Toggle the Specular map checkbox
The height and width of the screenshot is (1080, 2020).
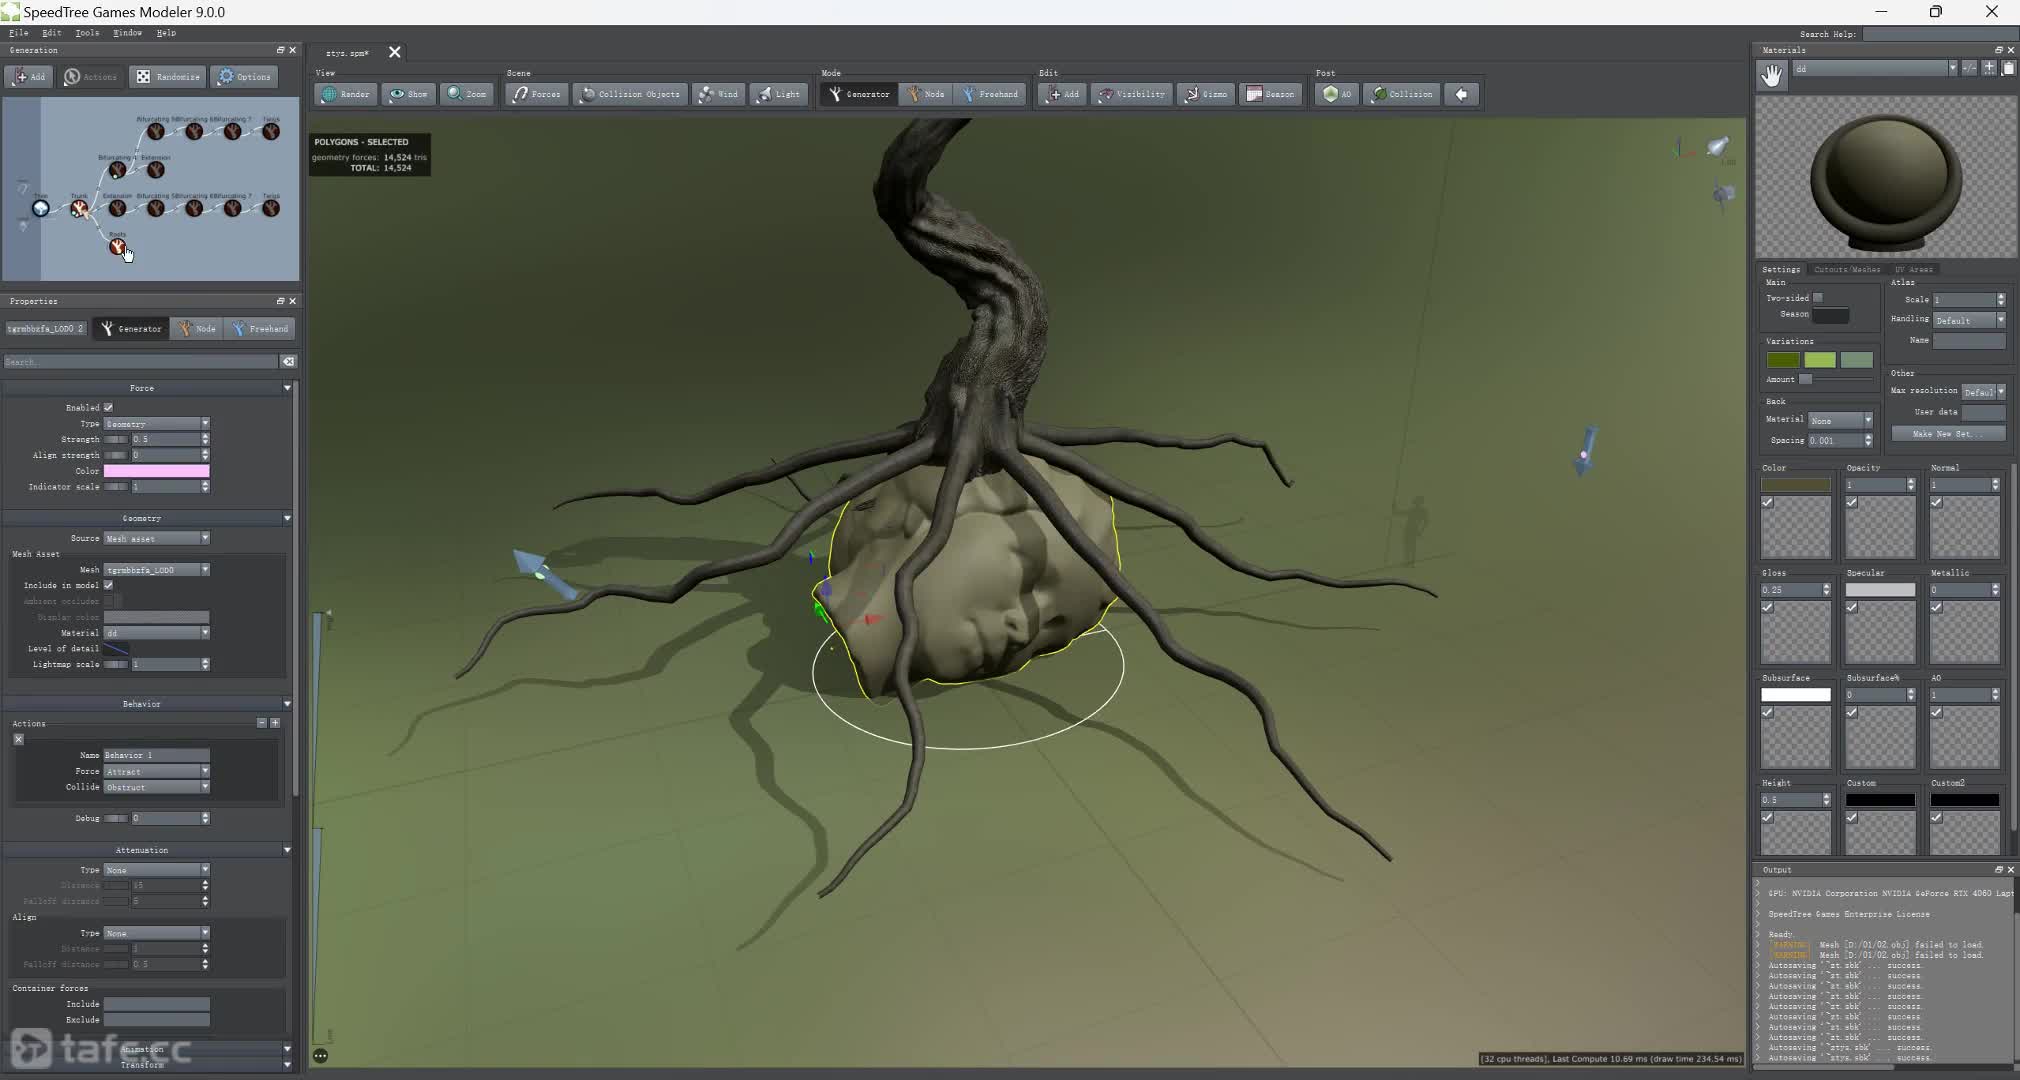pos(1852,608)
